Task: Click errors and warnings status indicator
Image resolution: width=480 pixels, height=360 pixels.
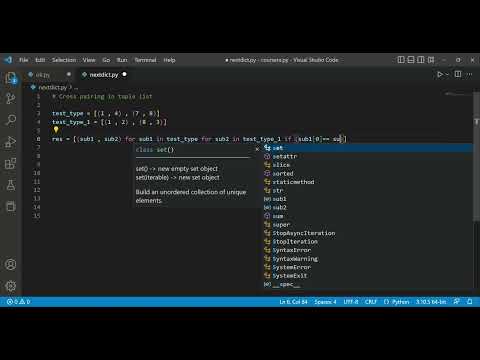Action: pyautogui.click(x=19, y=302)
